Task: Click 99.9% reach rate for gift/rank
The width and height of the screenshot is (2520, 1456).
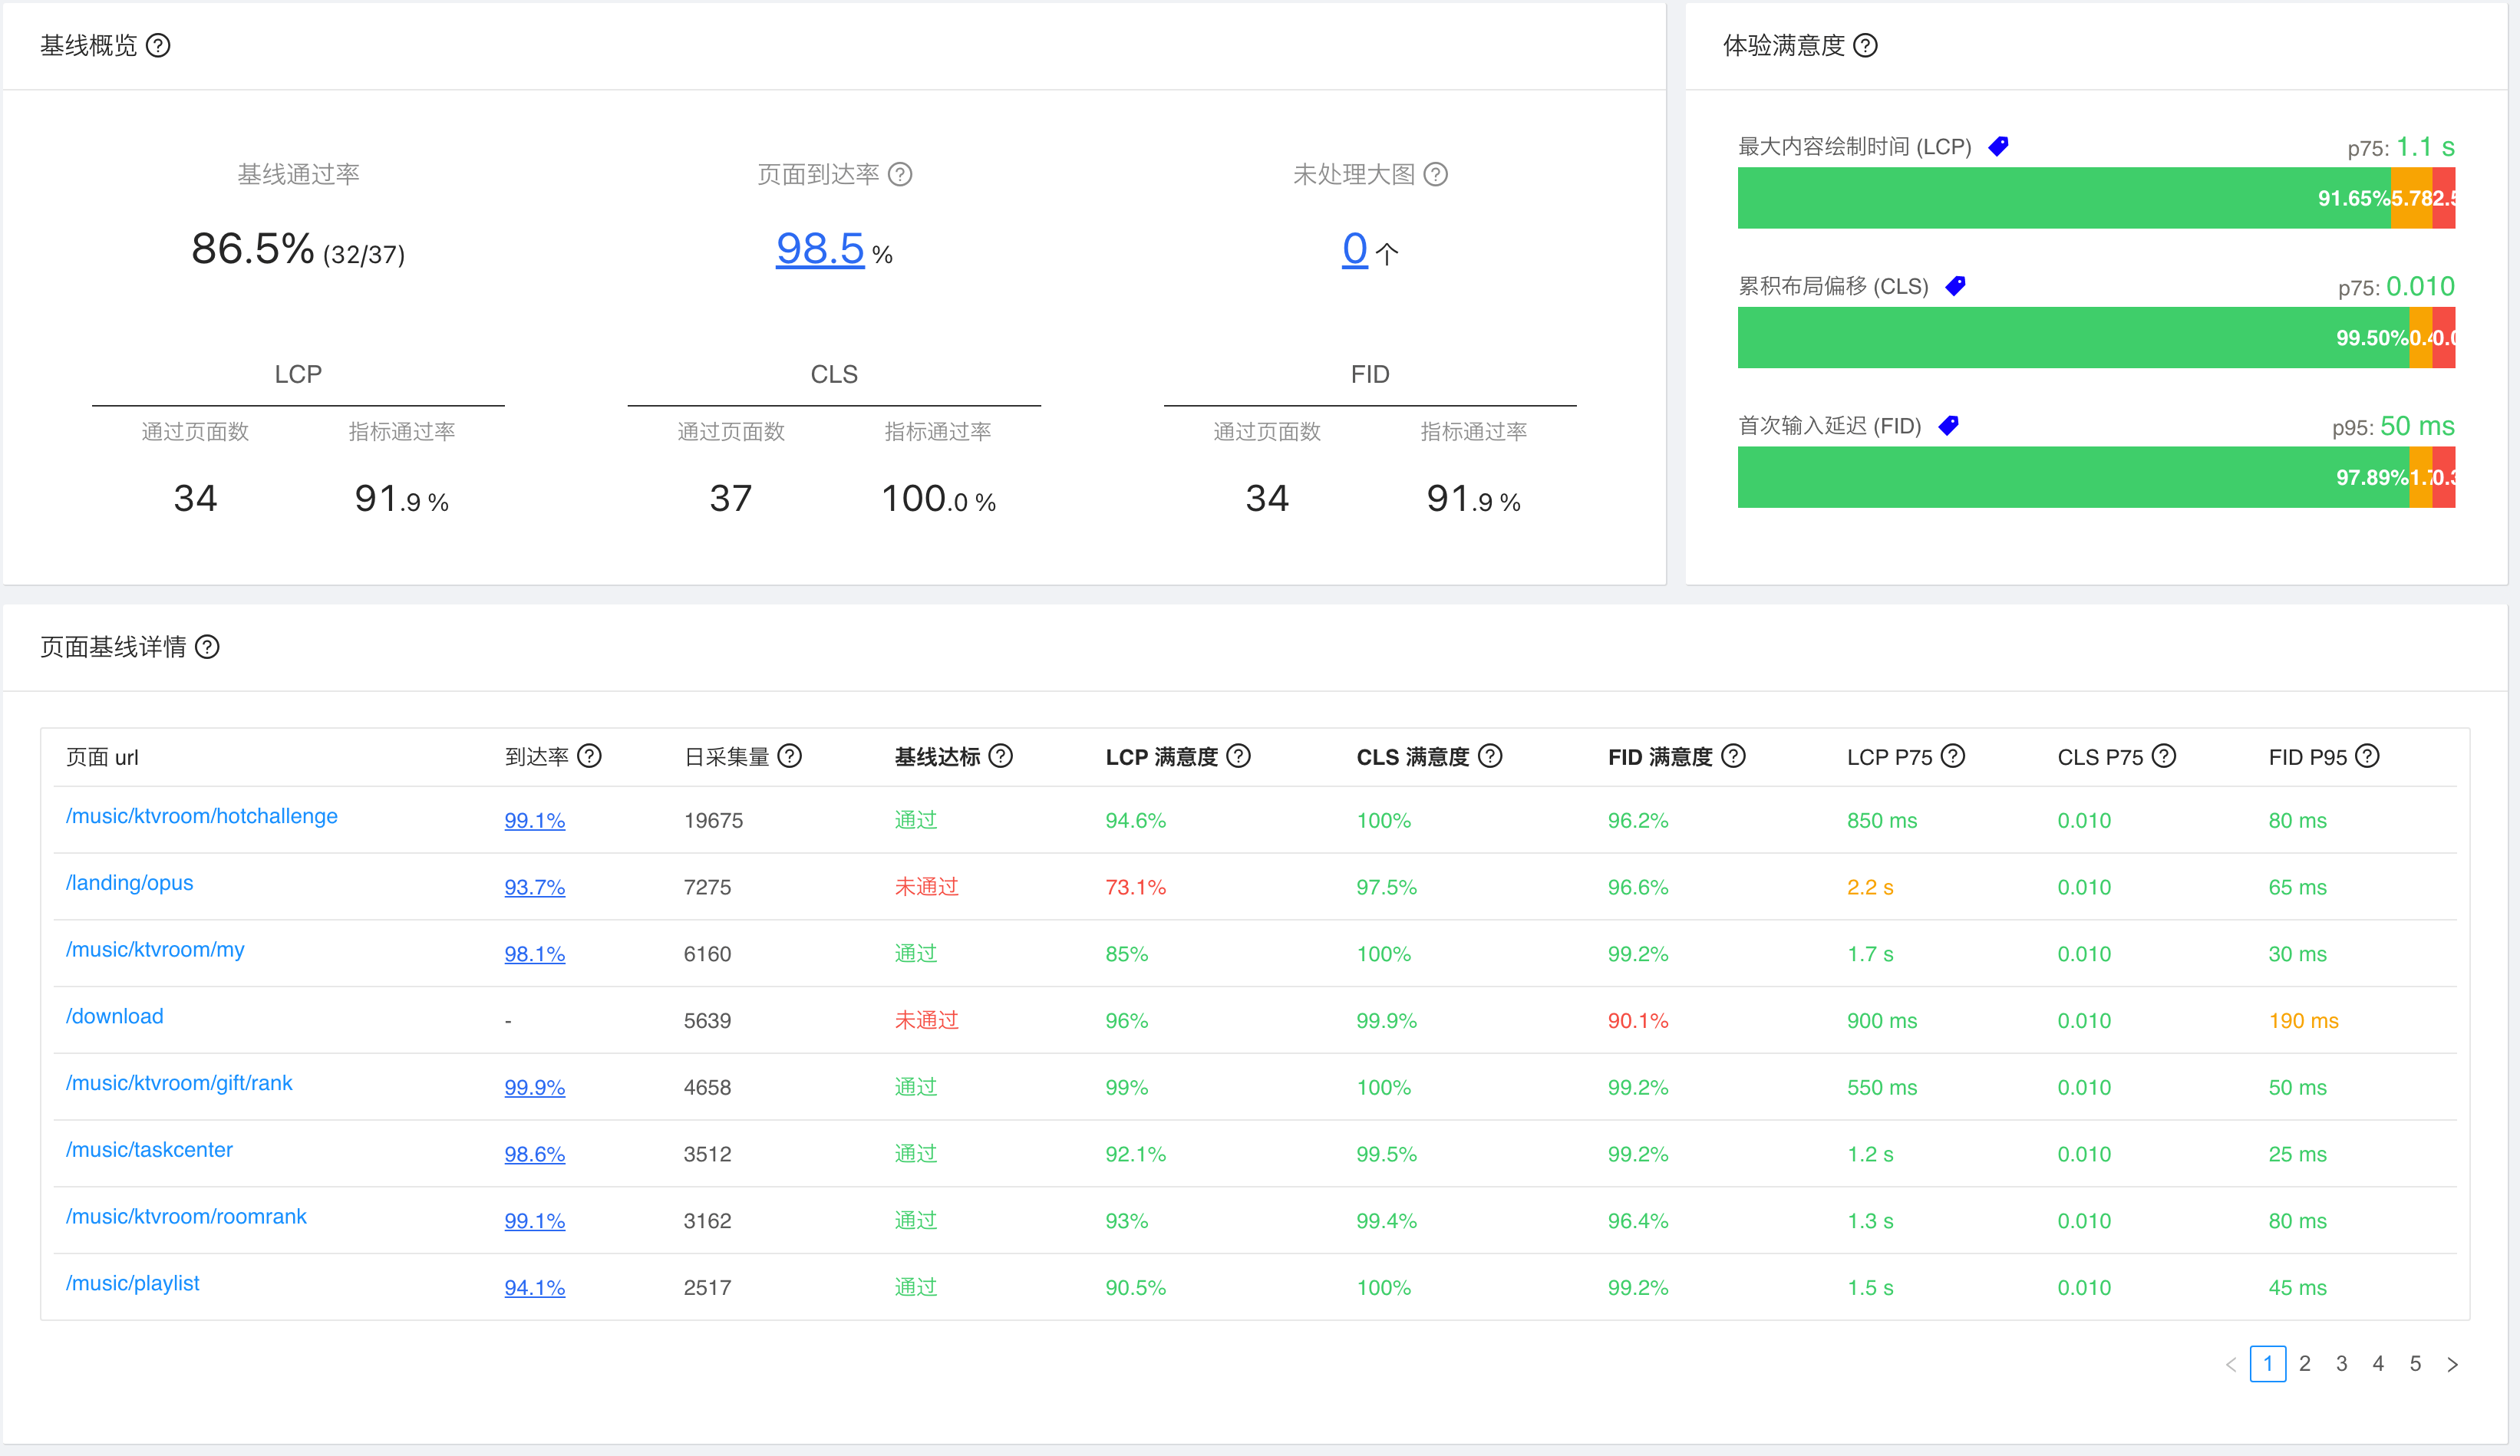Action: [534, 1087]
